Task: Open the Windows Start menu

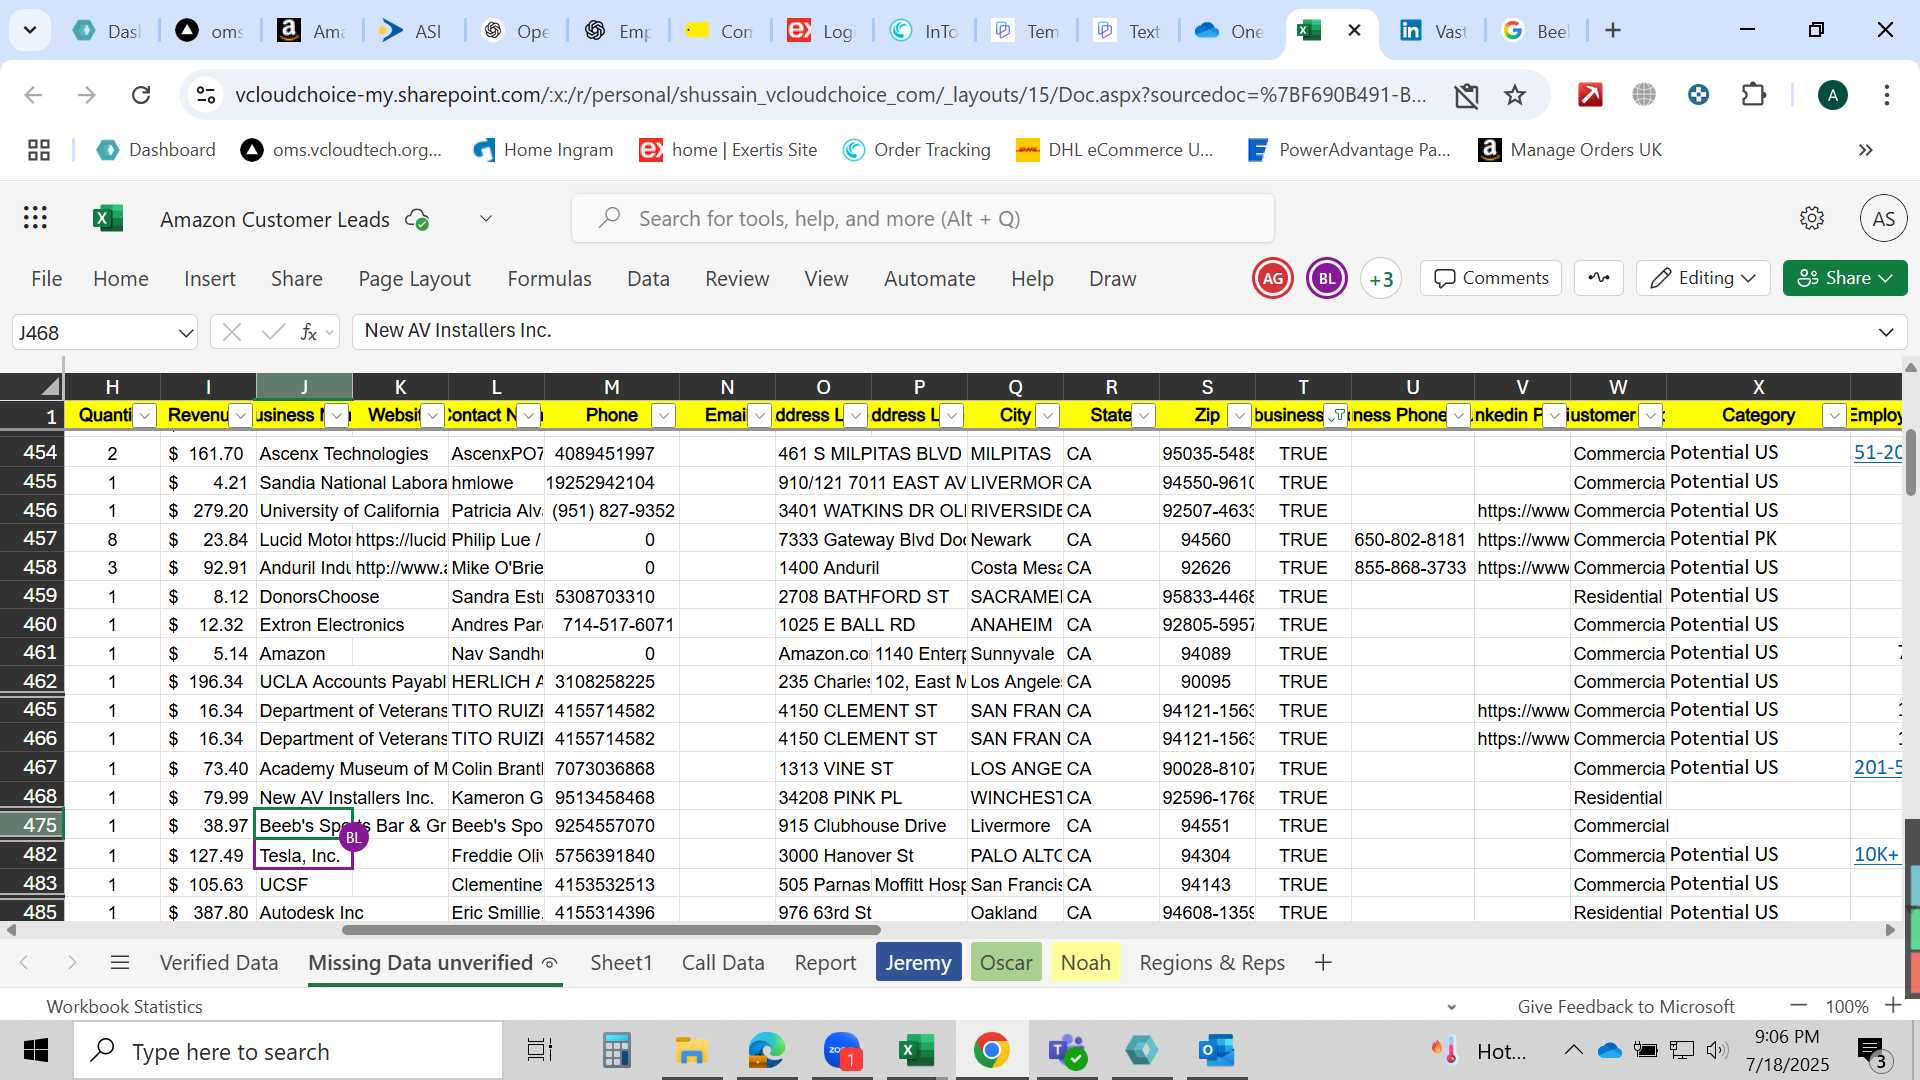Action: pos(36,1051)
